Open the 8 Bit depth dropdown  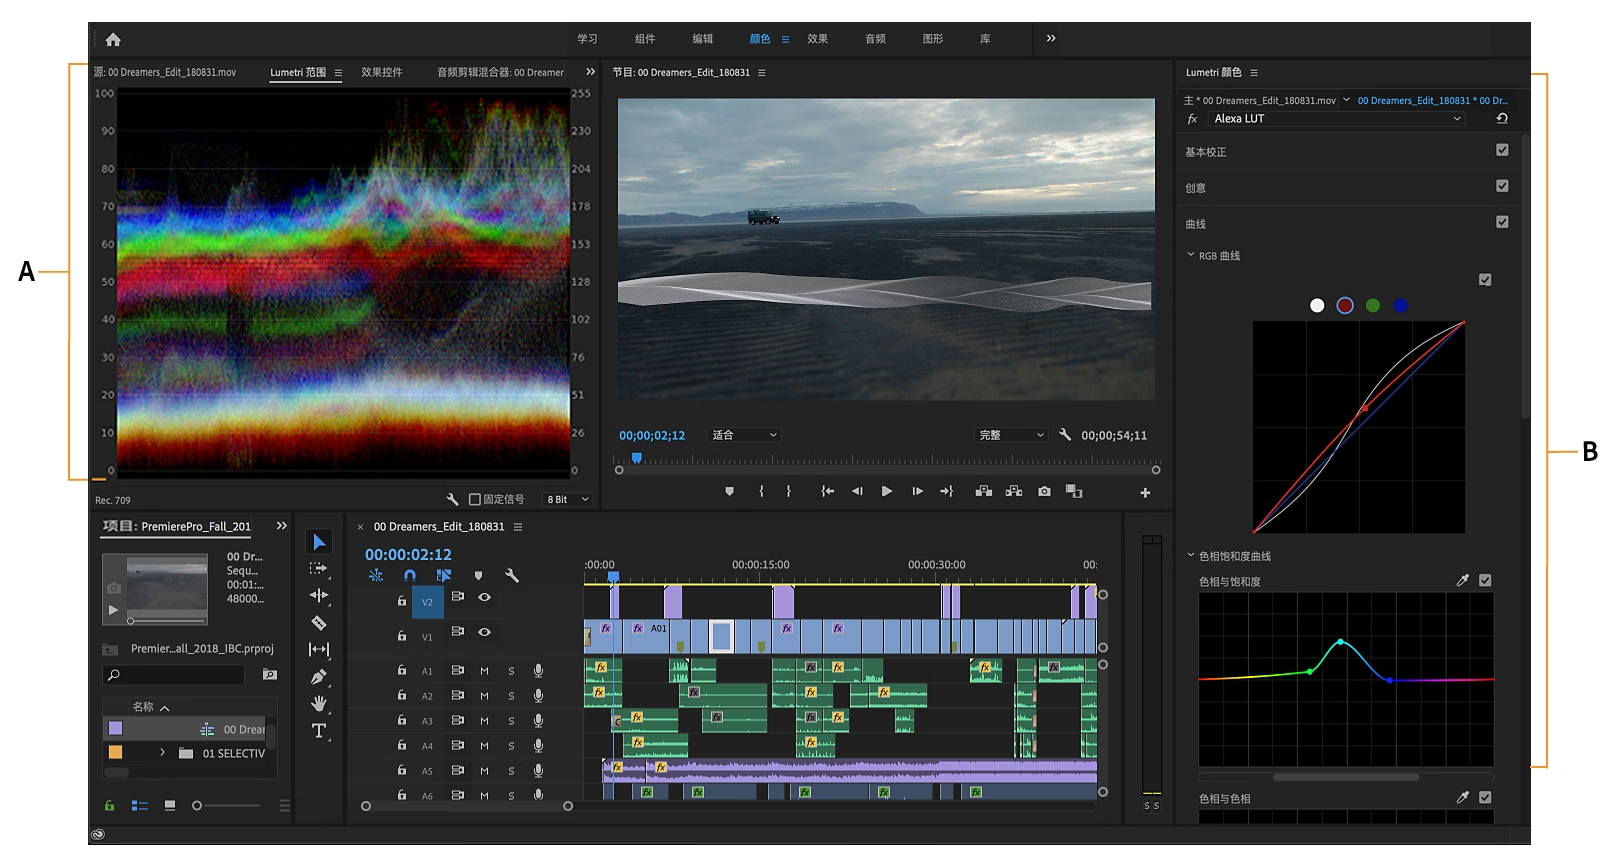[x=568, y=500]
